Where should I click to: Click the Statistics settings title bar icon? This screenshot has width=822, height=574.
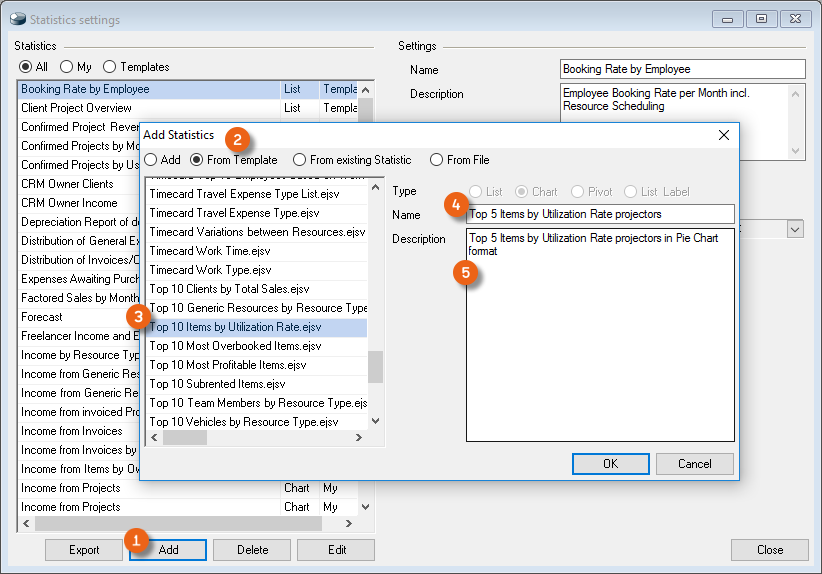(17, 19)
